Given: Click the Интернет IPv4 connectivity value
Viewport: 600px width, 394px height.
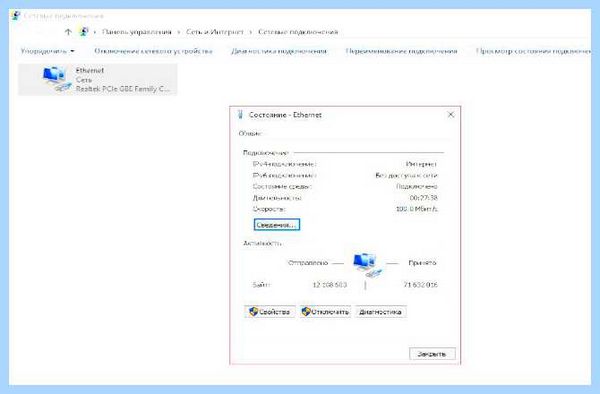Looking at the screenshot, I should (421, 164).
